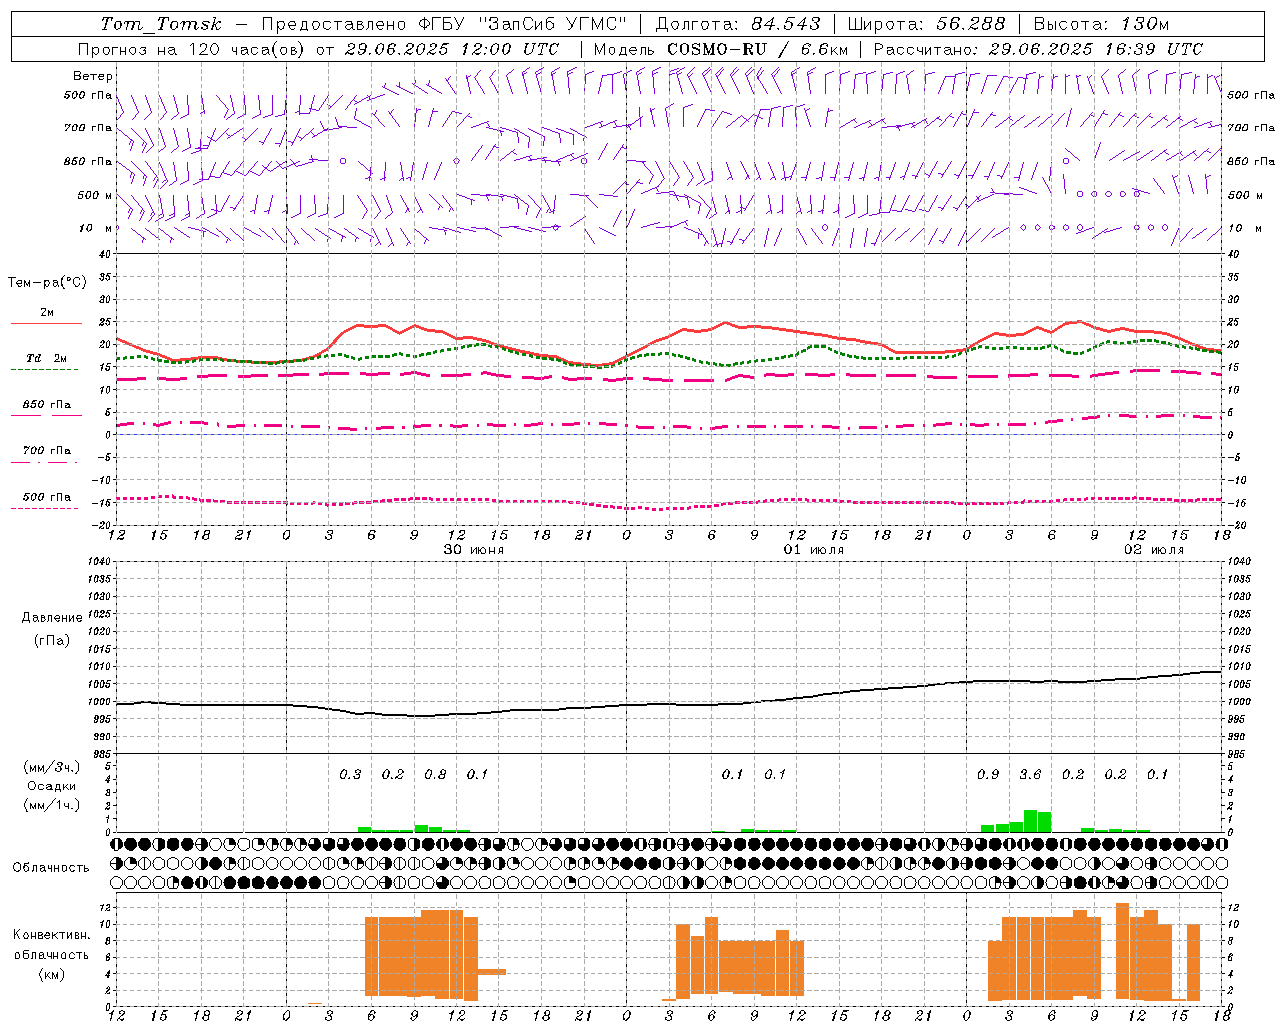Click the 30 июня date label

pyautogui.click(x=474, y=550)
